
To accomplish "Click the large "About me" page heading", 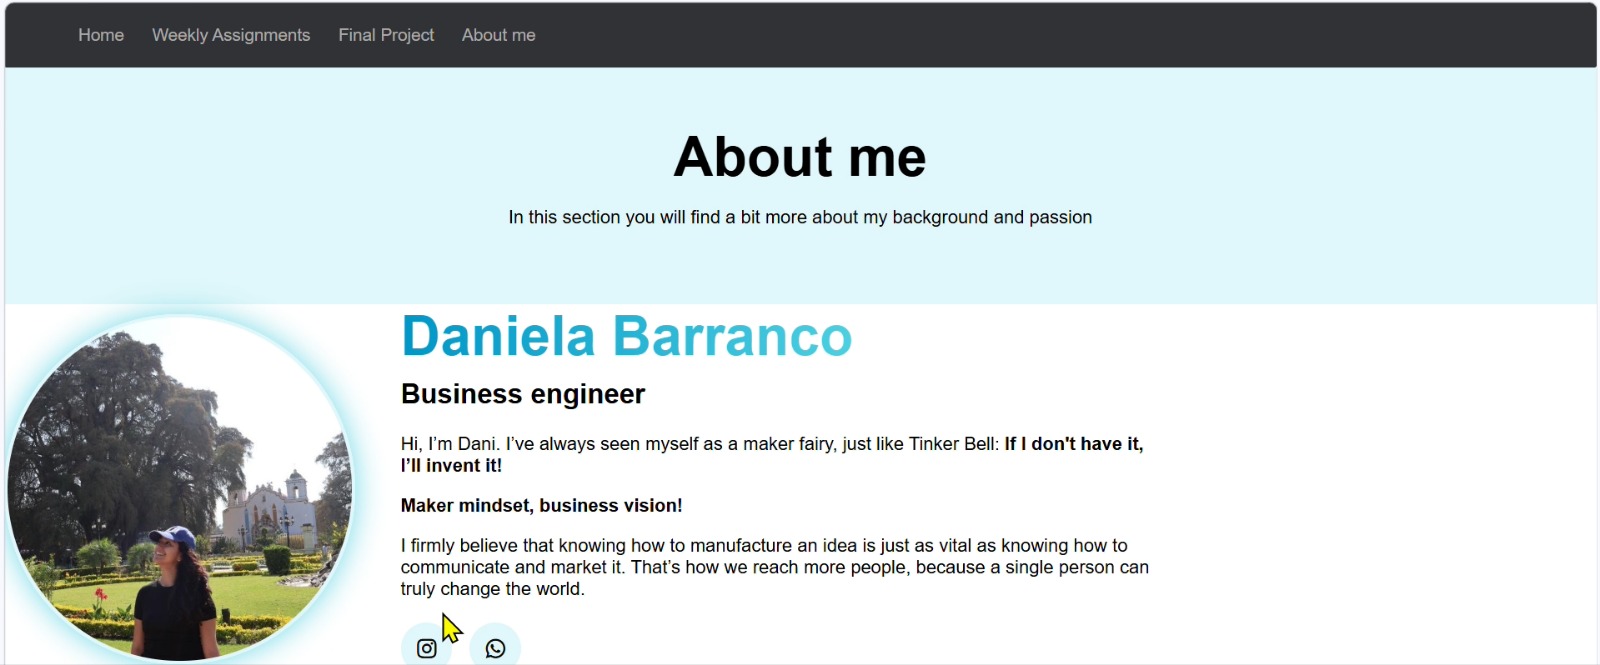I will click(x=799, y=157).
